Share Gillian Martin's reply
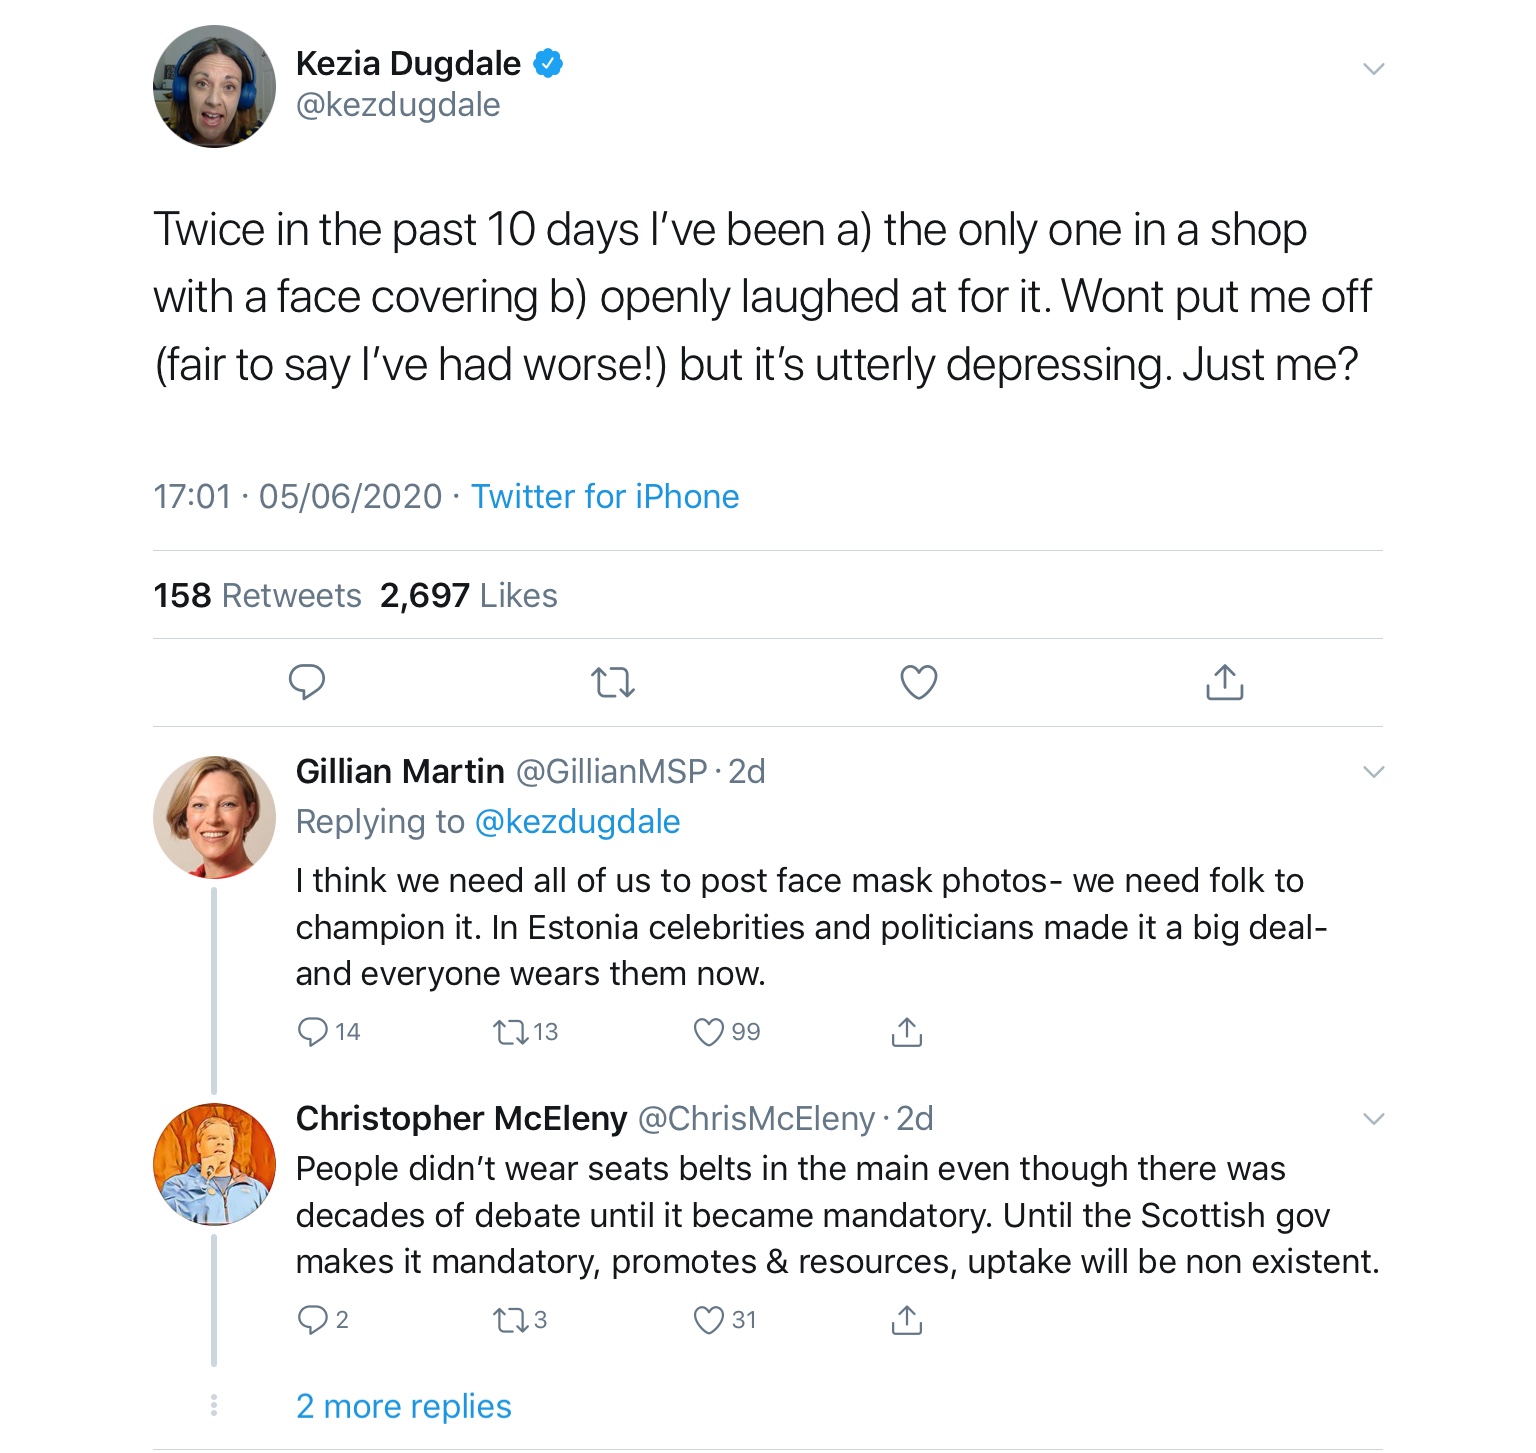Viewport: 1536px width, 1453px height. pyautogui.click(x=906, y=1031)
